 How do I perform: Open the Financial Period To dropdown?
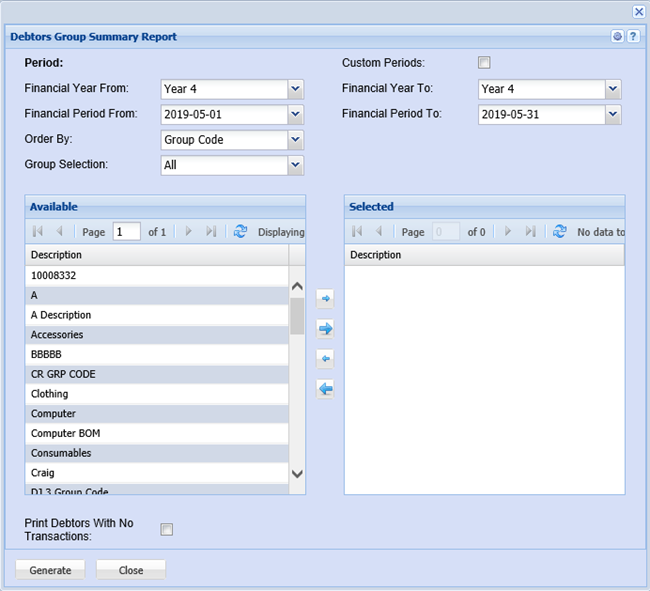(613, 114)
